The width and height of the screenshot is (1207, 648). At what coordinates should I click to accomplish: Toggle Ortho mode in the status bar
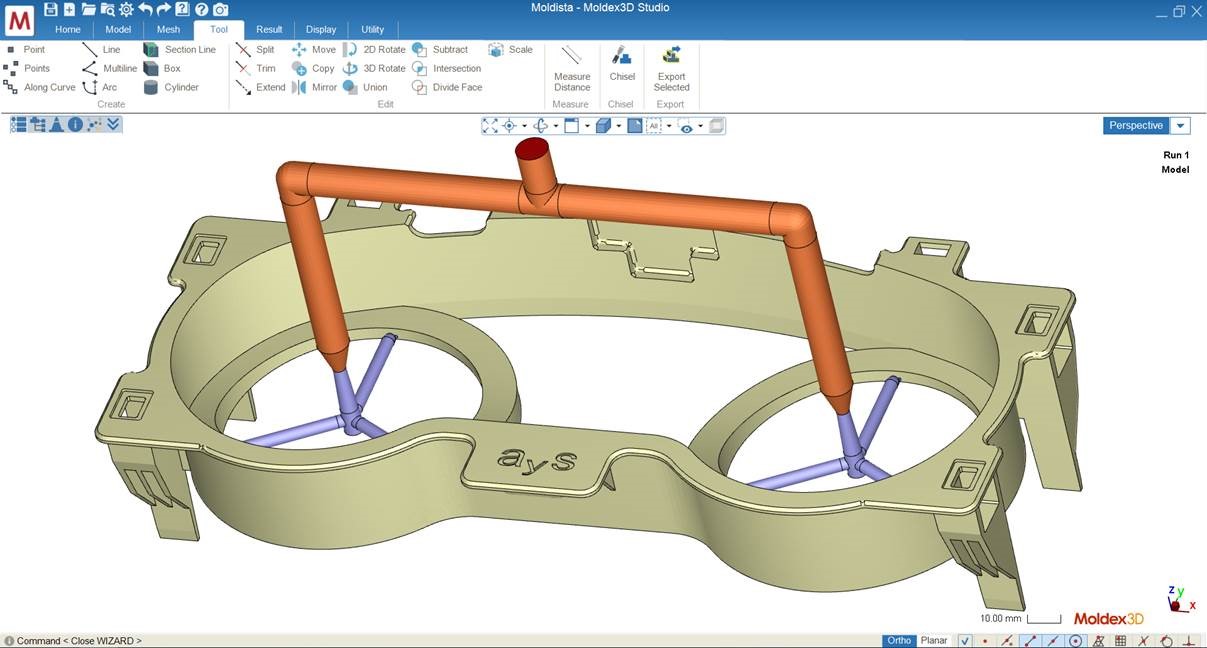(x=899, y=641)
